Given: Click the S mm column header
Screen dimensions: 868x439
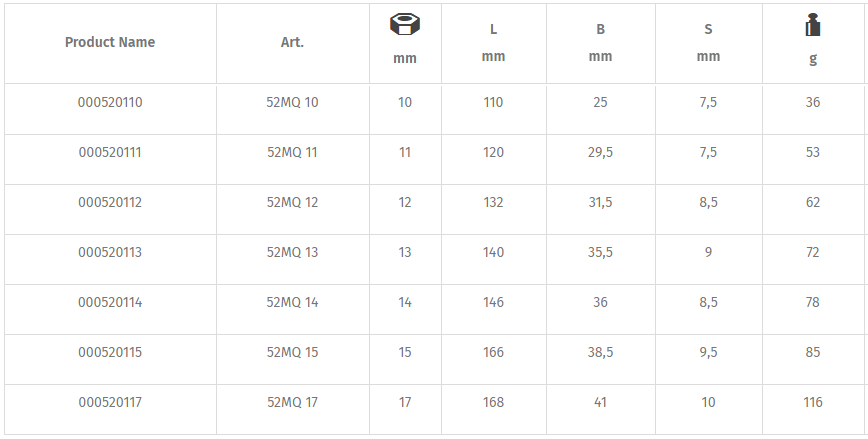Looking at the screenshot, I should [708, 43].
